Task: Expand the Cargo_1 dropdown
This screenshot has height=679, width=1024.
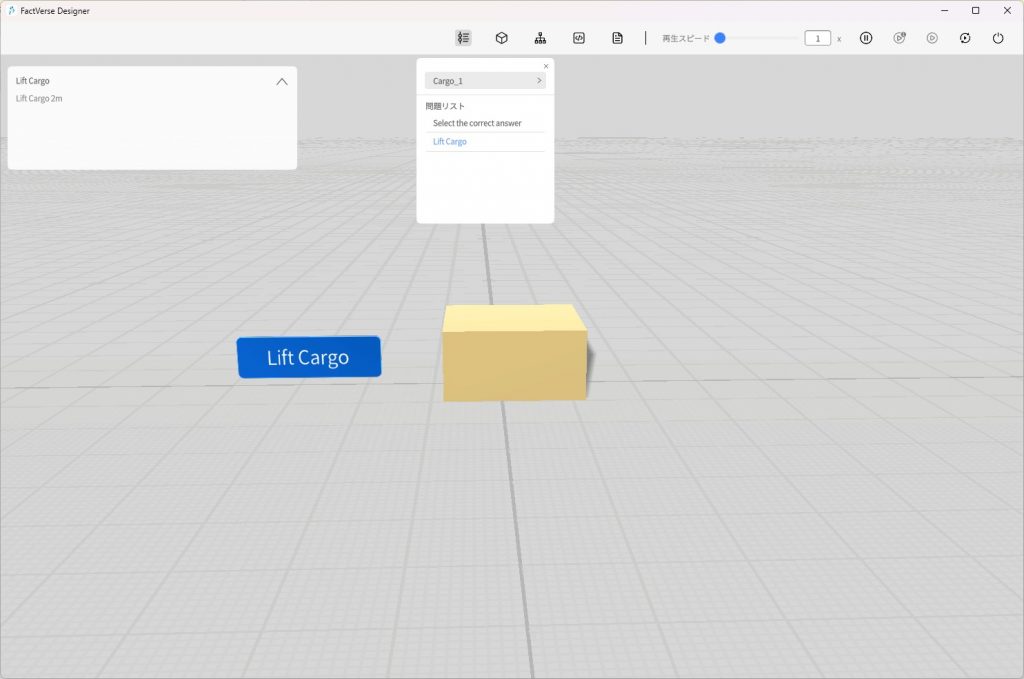Action: (x=485, y=80)
